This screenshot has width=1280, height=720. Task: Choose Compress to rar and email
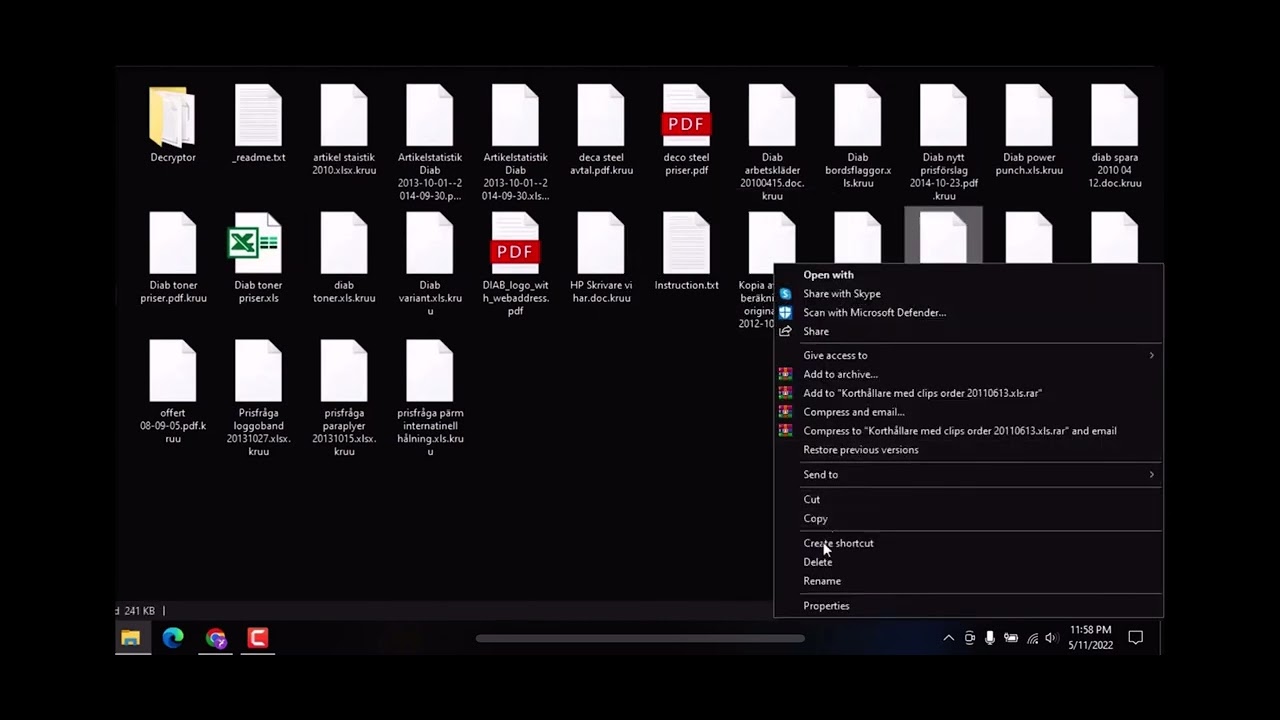pos(967,432)
